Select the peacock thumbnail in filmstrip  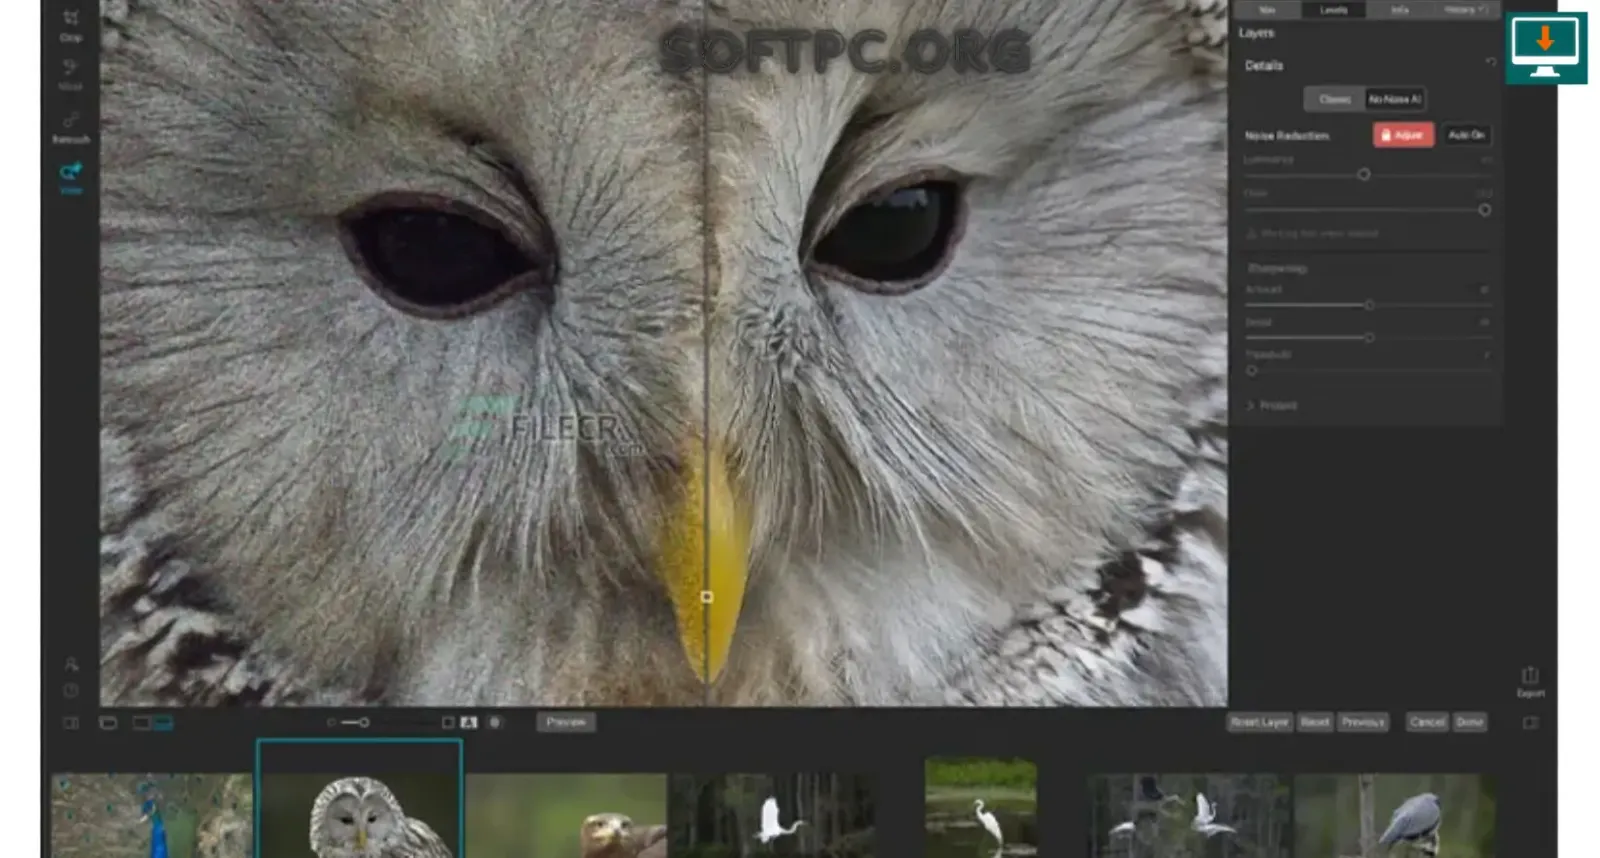click(x=152, y=815)
